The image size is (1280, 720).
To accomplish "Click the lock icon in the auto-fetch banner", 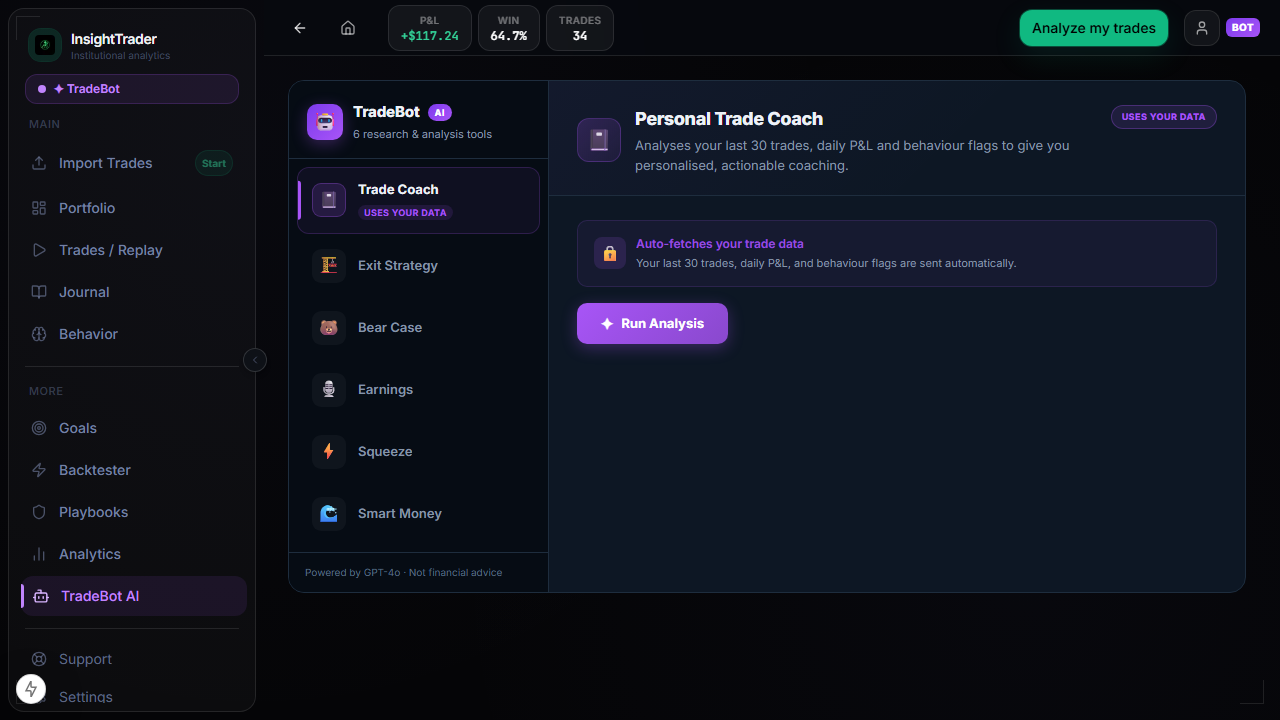I will point(609,253).
